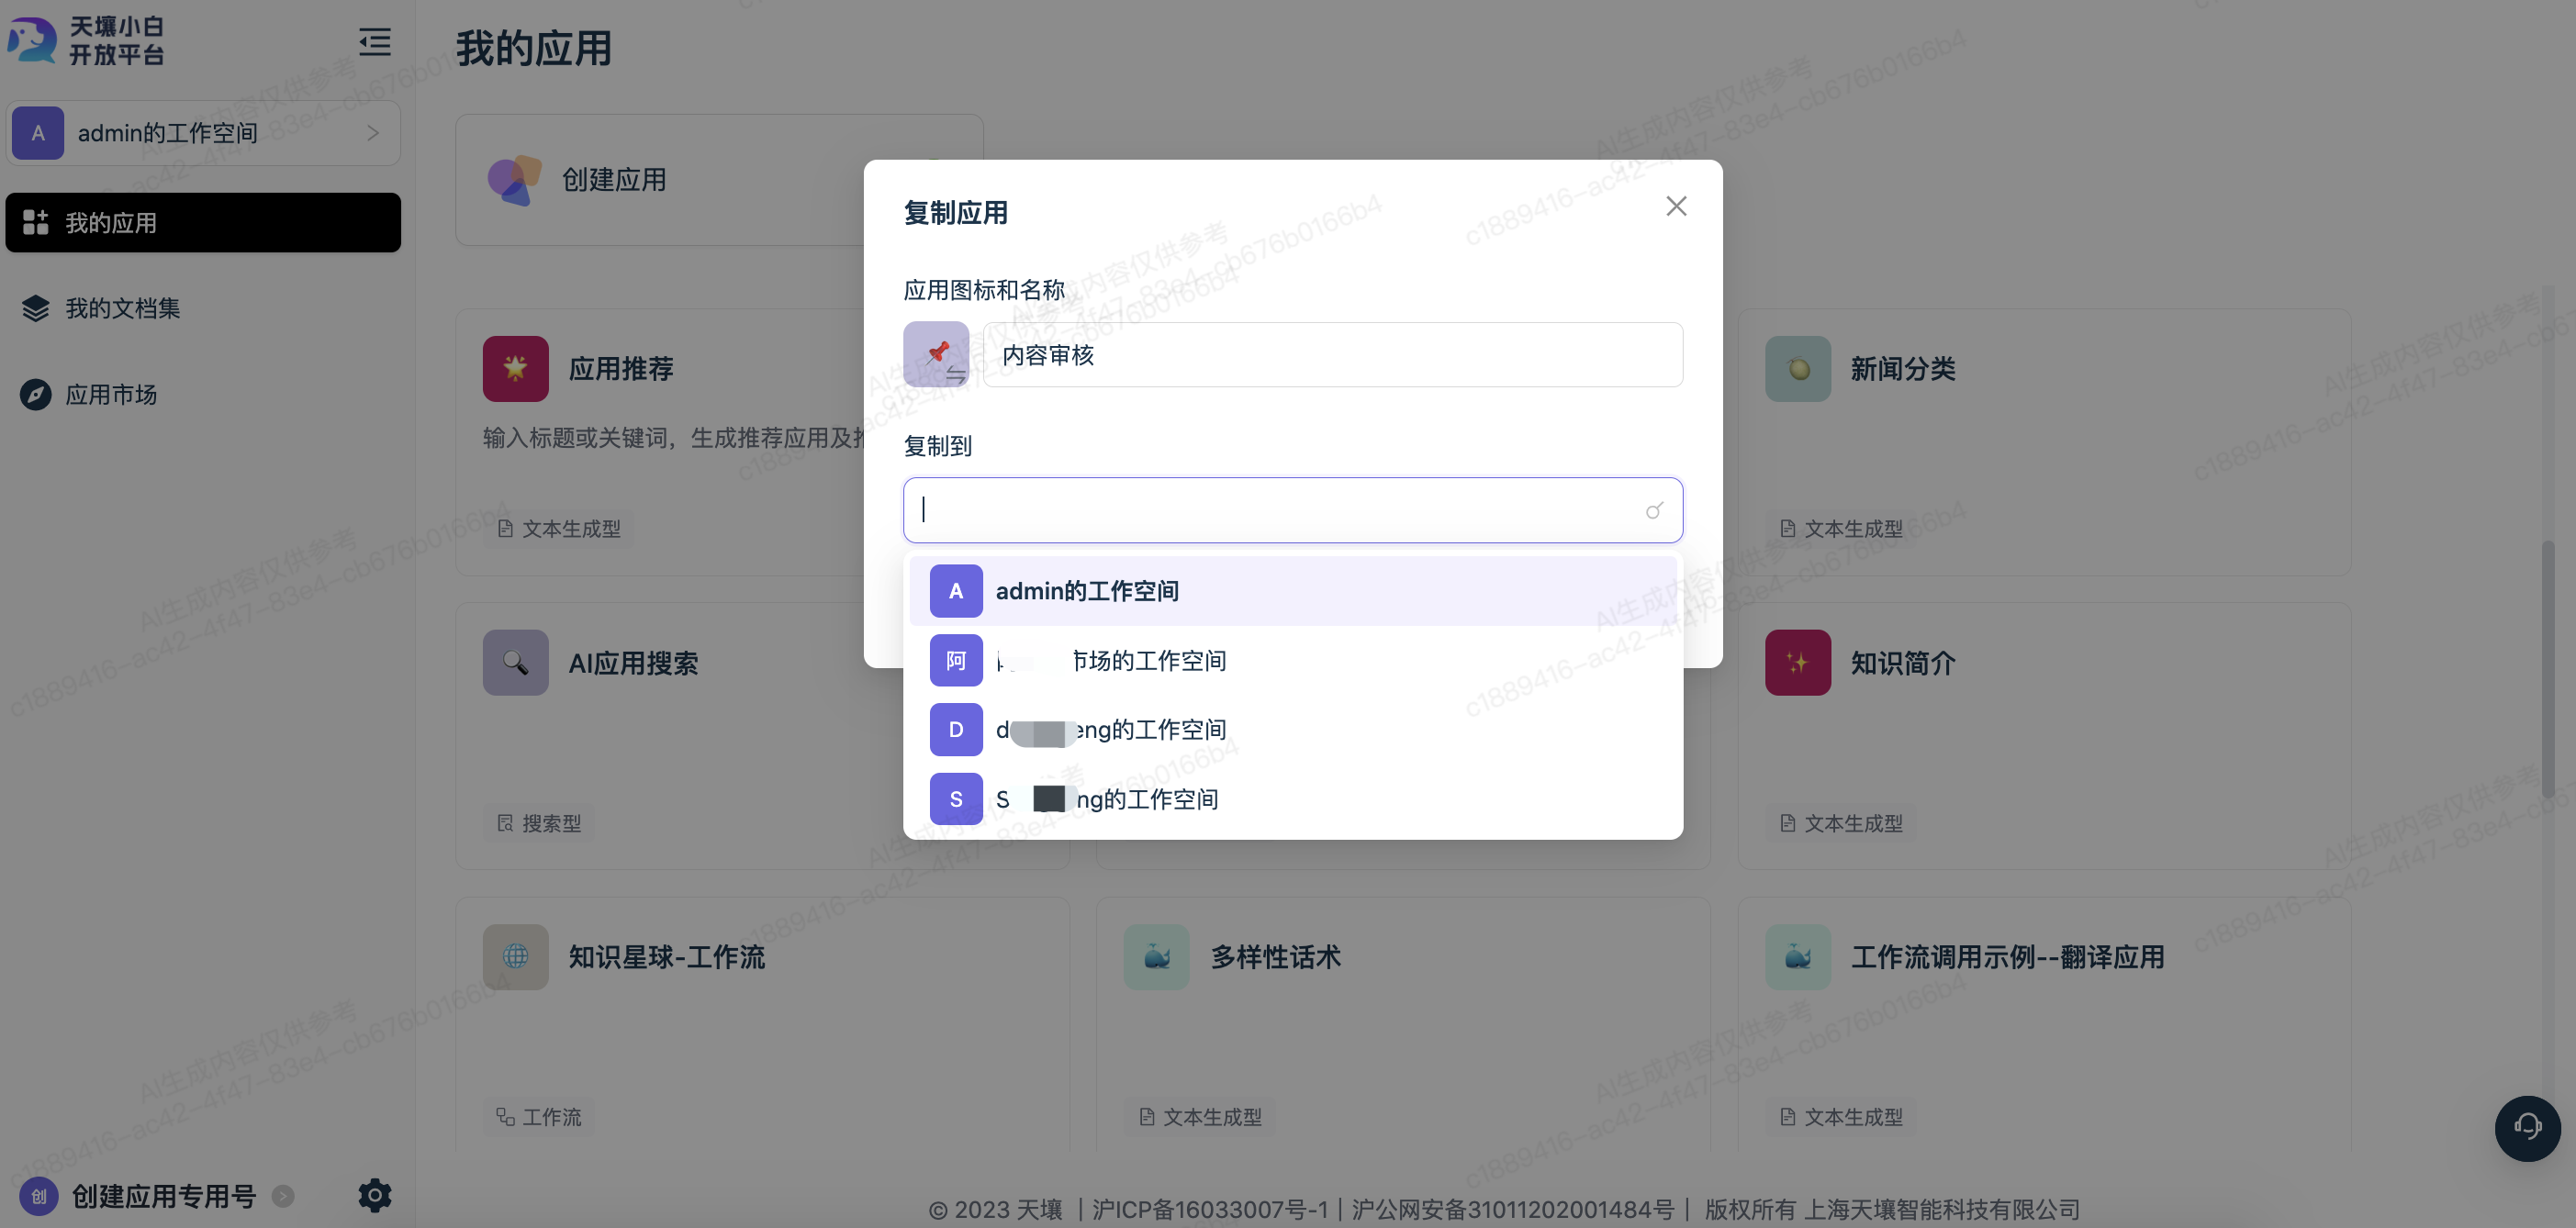Open the admin的工作空间 workspace switcher
Image resolution: width=2576 pixels, height=1228 pixels.
click(x=203, y=133)
